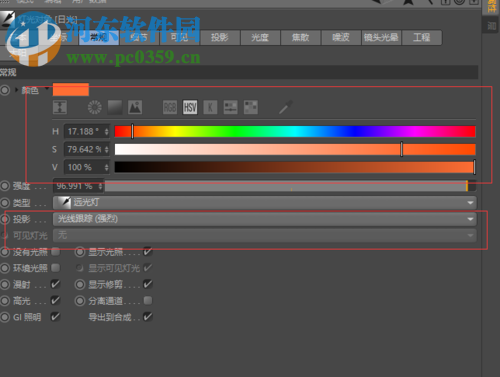The height and width of the screenshot is (377, 500).
Task: Click on the 强度 intensity slider bar
Action: 290,186
